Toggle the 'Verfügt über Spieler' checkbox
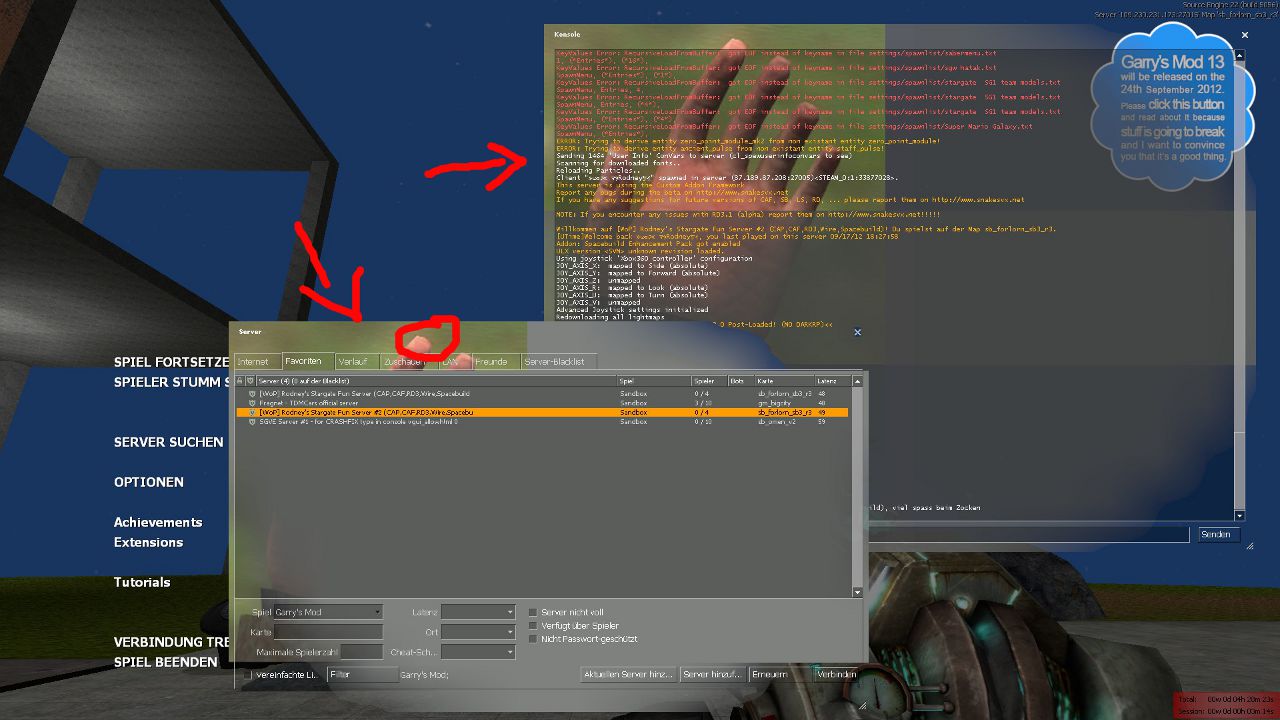Image resolution: width=1280 pixels, height=720 pixels. pos(534,626)
